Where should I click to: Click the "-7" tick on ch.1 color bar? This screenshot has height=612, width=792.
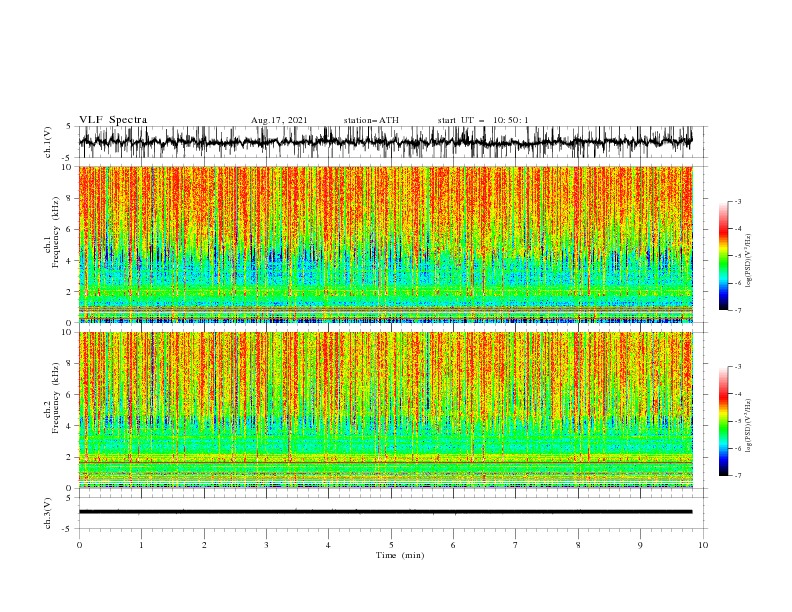tap(737, 310)
